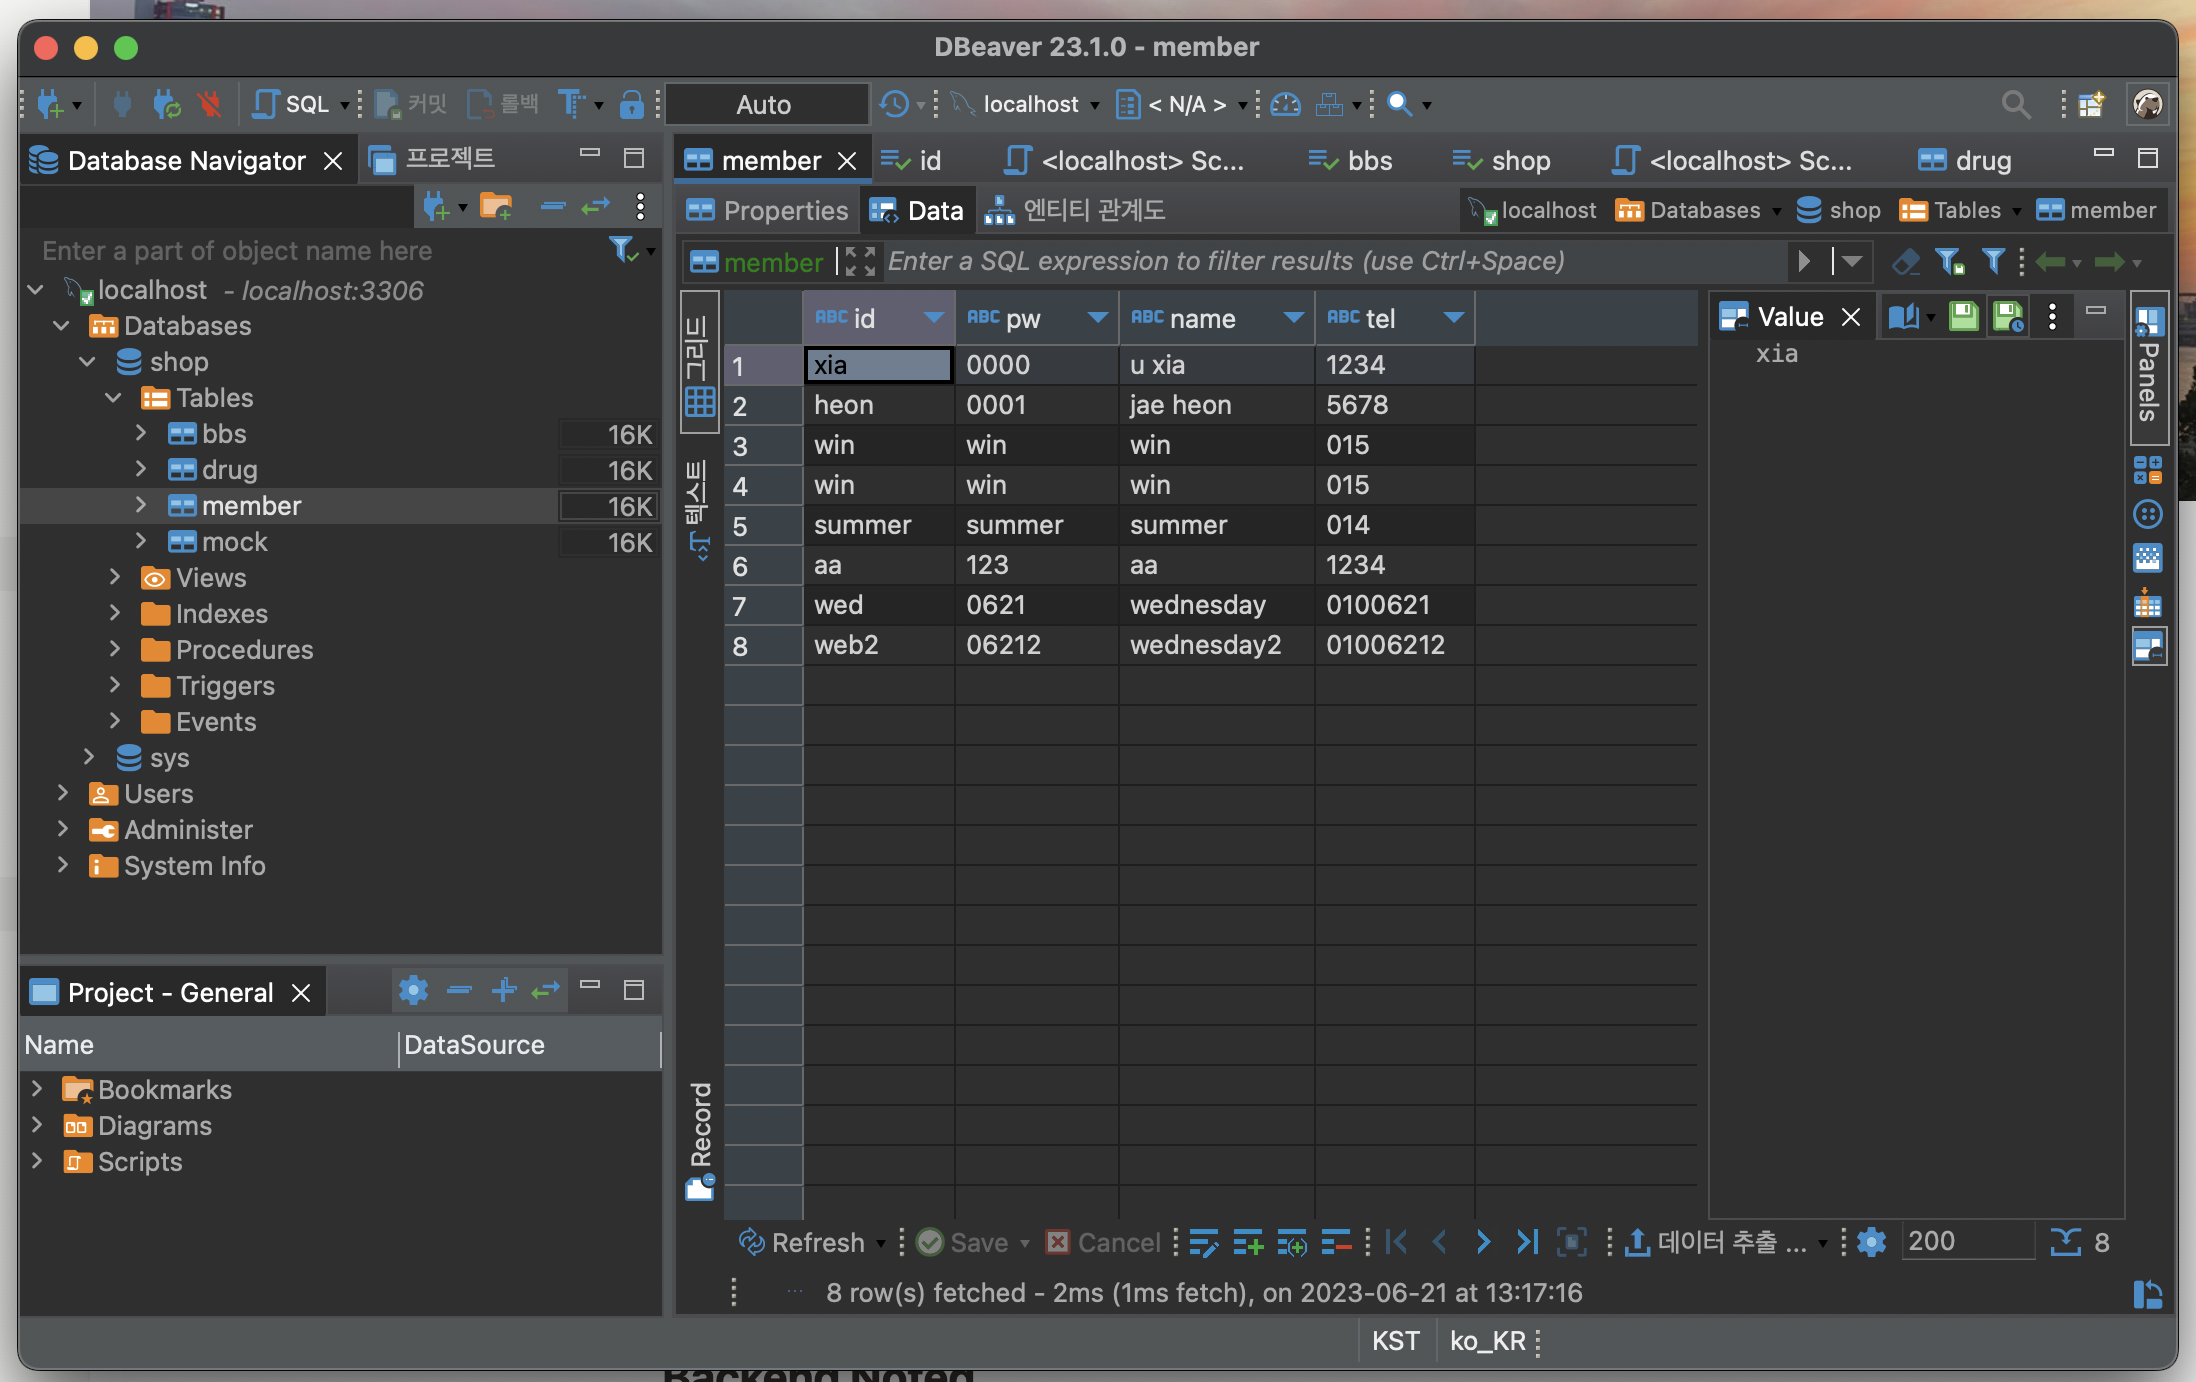This screenshot has width=2196, height=1382.
Task: Open result set settings gear icon
Action: tap(1871, 1242)
